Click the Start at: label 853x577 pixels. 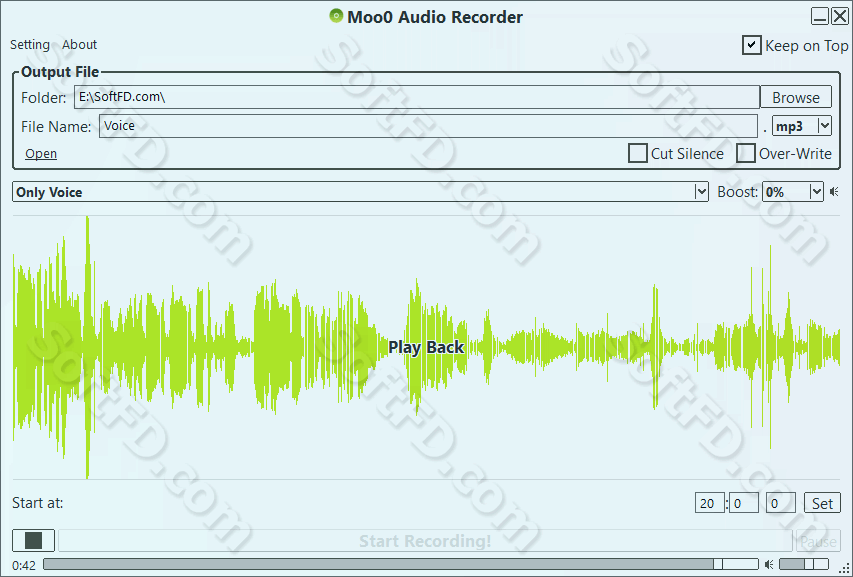[x=38, y=503]
